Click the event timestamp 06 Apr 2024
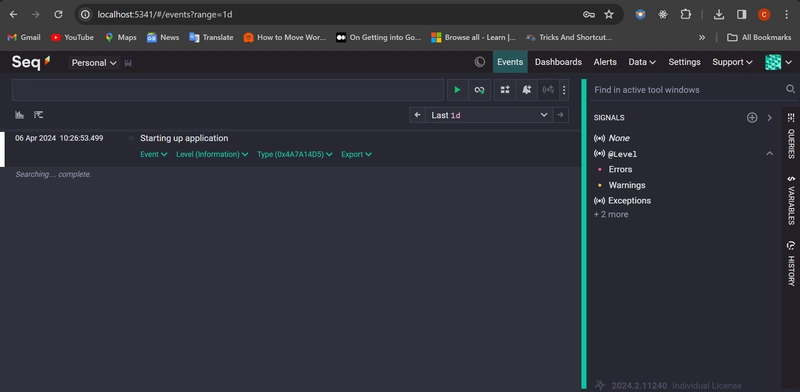800x392 pixels. 59,138
